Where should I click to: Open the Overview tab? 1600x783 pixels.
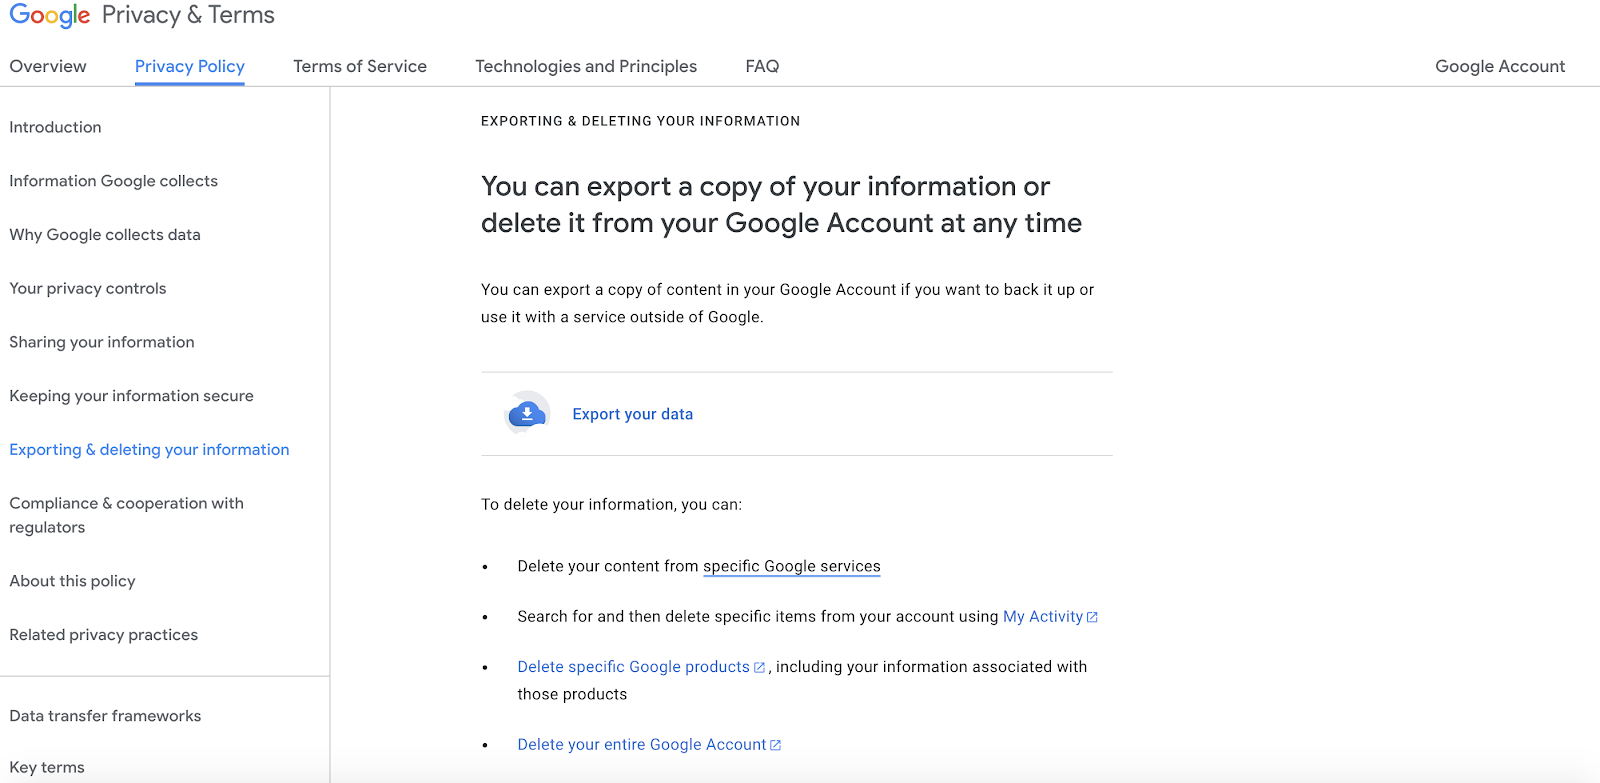[48, 66]
